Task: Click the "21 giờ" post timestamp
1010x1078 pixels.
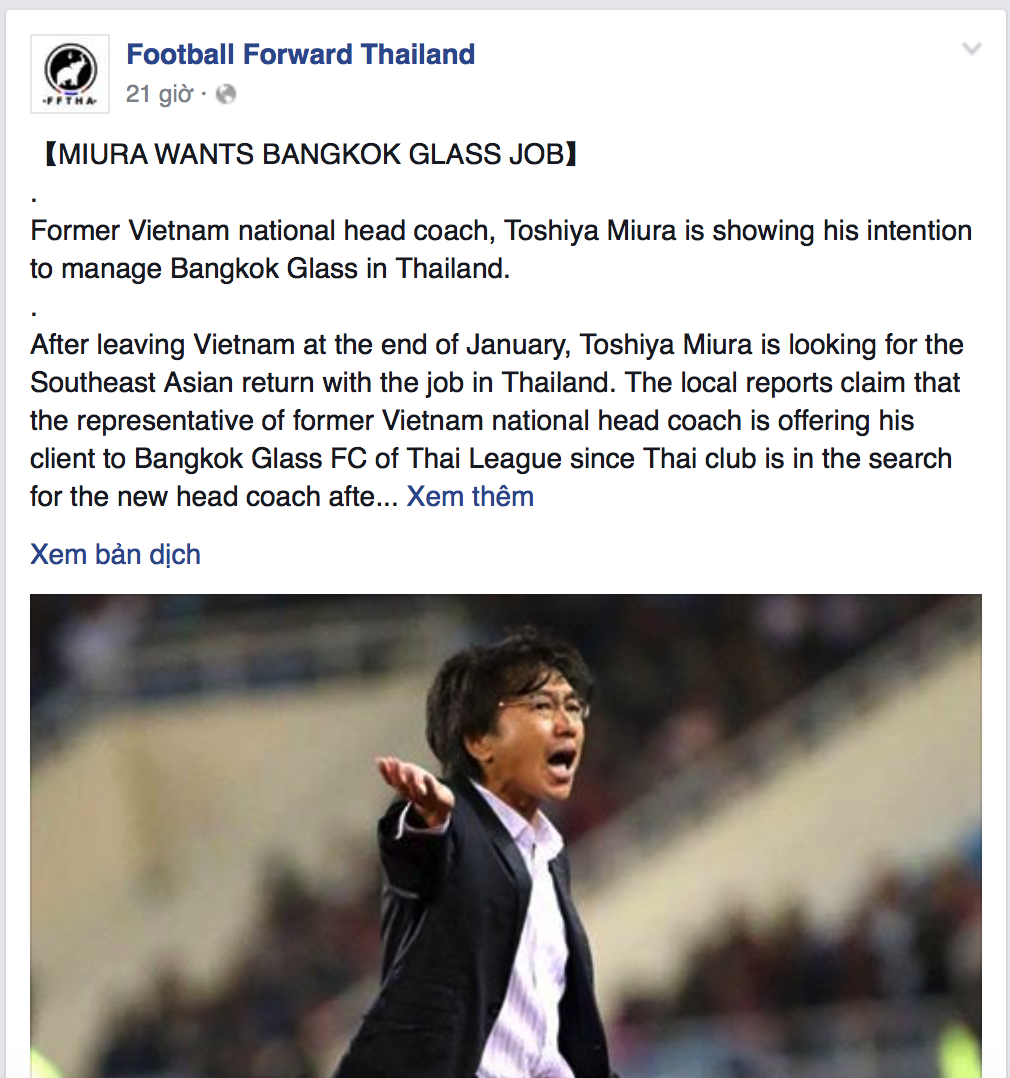Action: click(159, 94)
